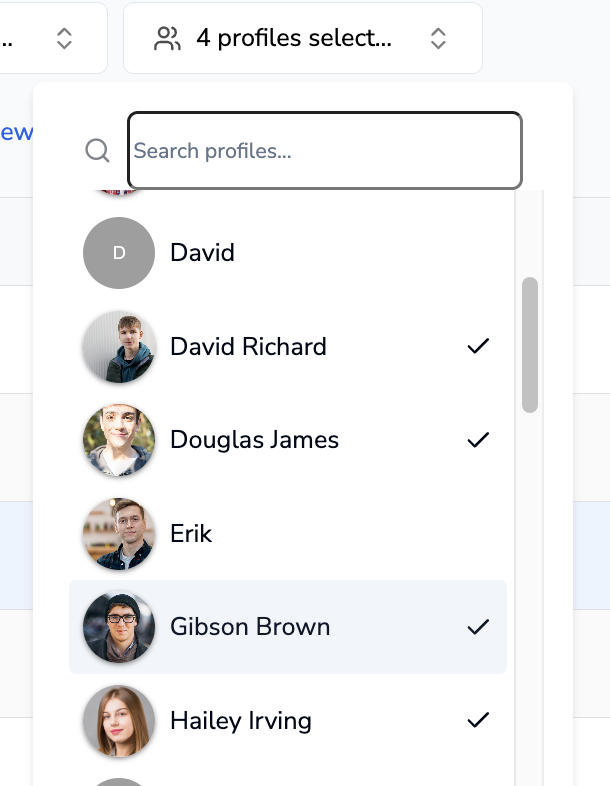
Task: Click Douglas James's profile photo
Action: 119,440
